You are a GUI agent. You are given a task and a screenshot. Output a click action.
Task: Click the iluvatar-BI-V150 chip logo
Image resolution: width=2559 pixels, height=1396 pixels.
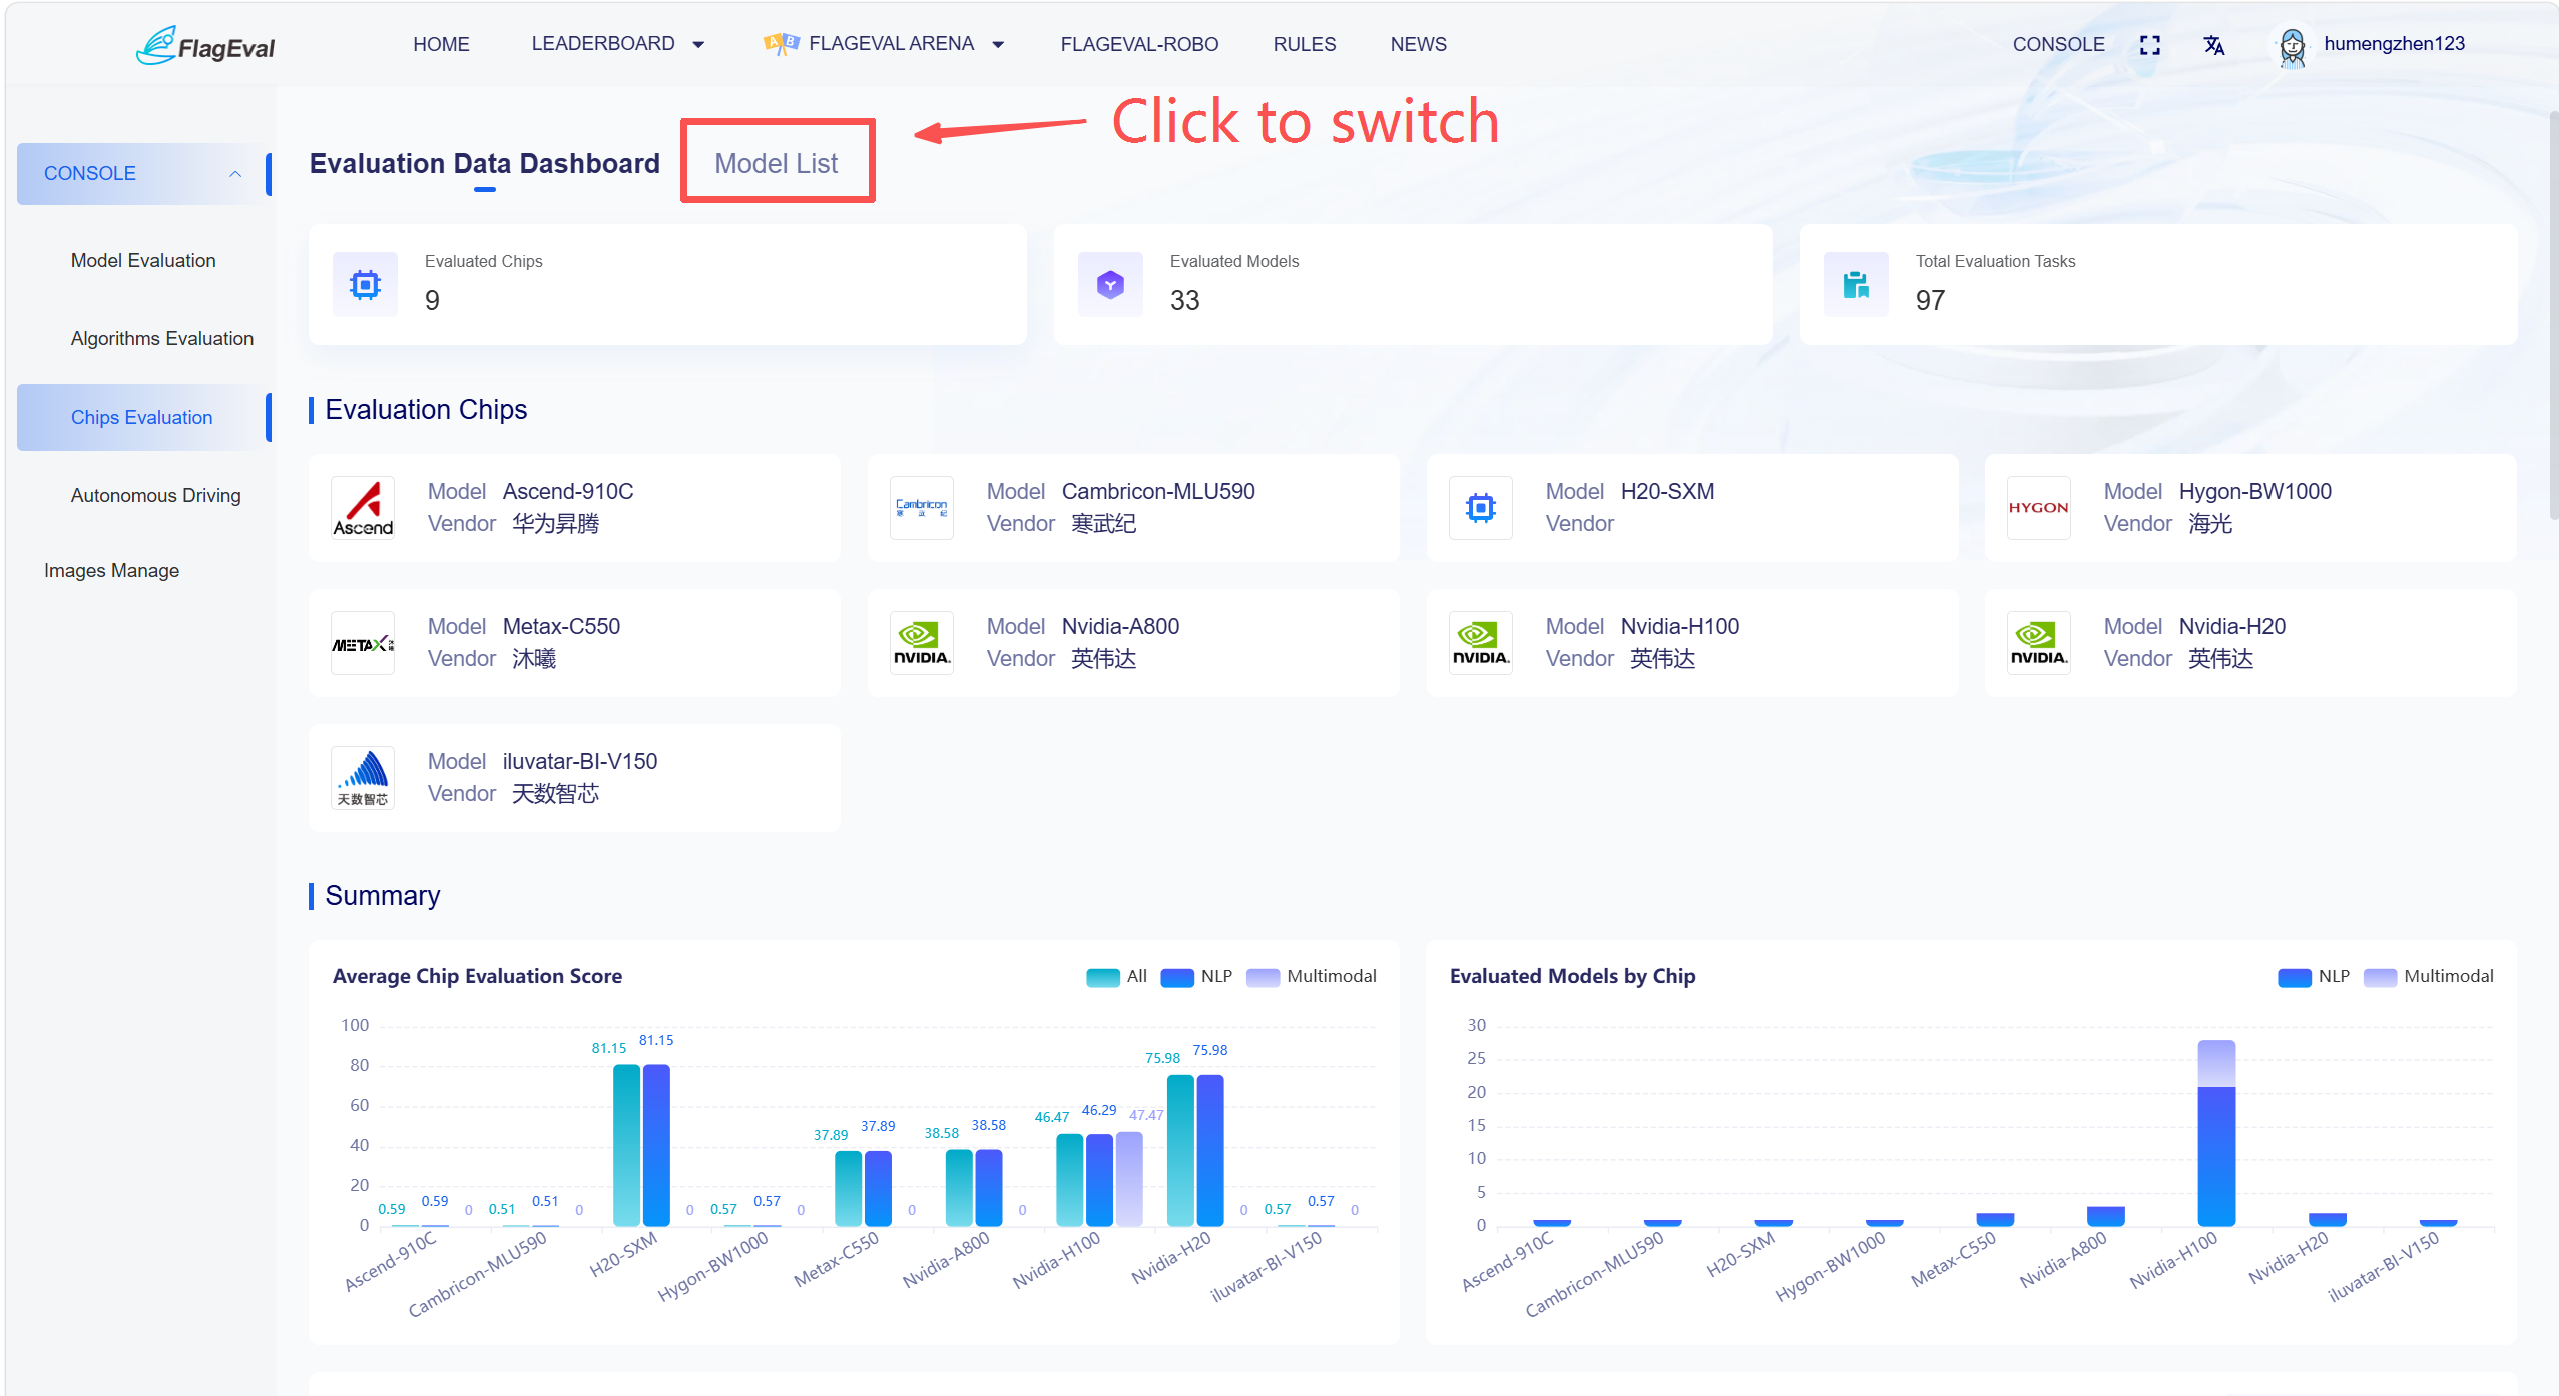point(363,778)
